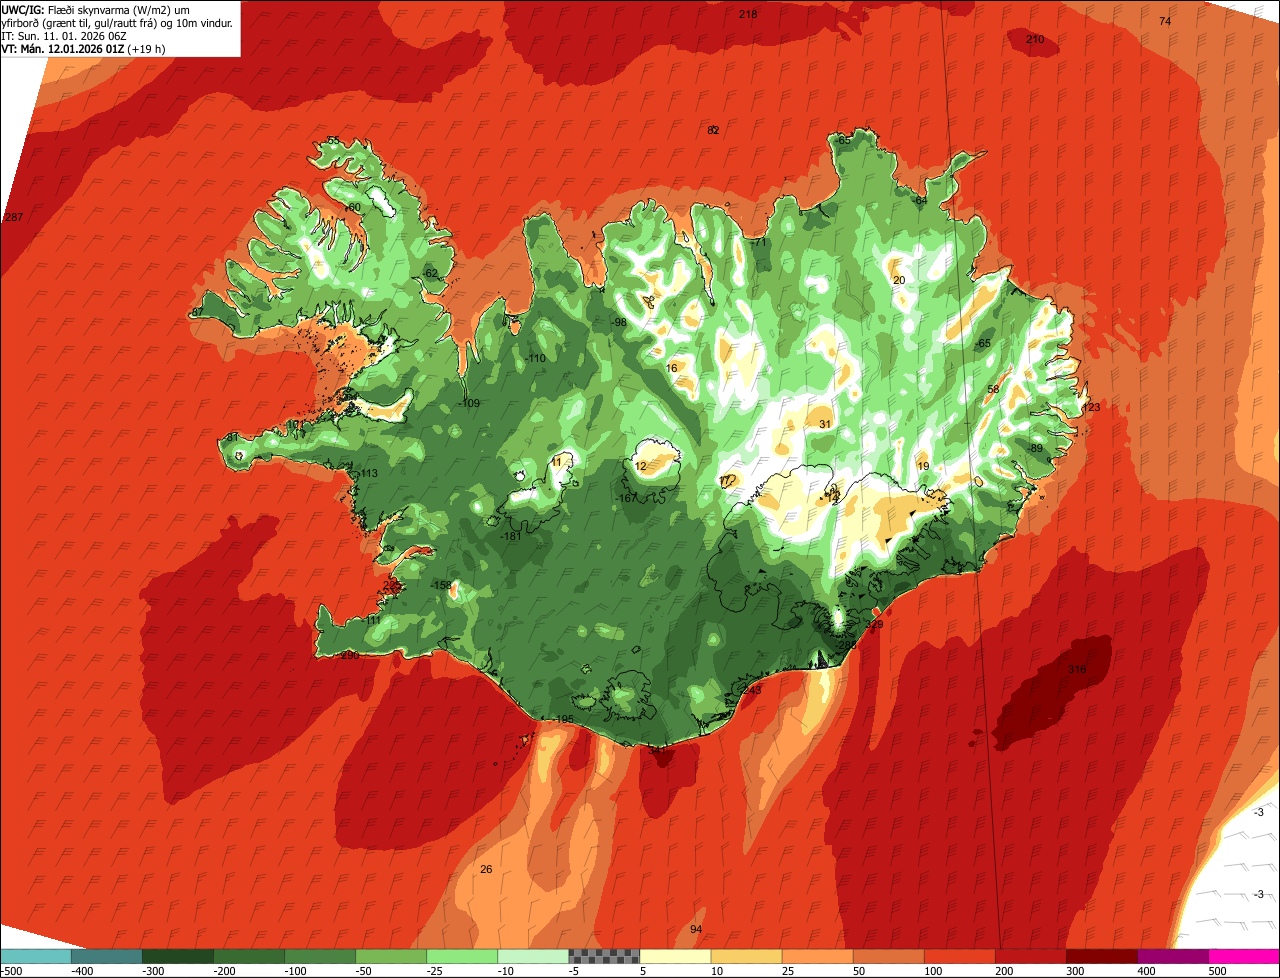Viewport: 1280px width, 978px height.
Task: Click the magenta legend swatch above 500
Action: [x=1244, y=956]
